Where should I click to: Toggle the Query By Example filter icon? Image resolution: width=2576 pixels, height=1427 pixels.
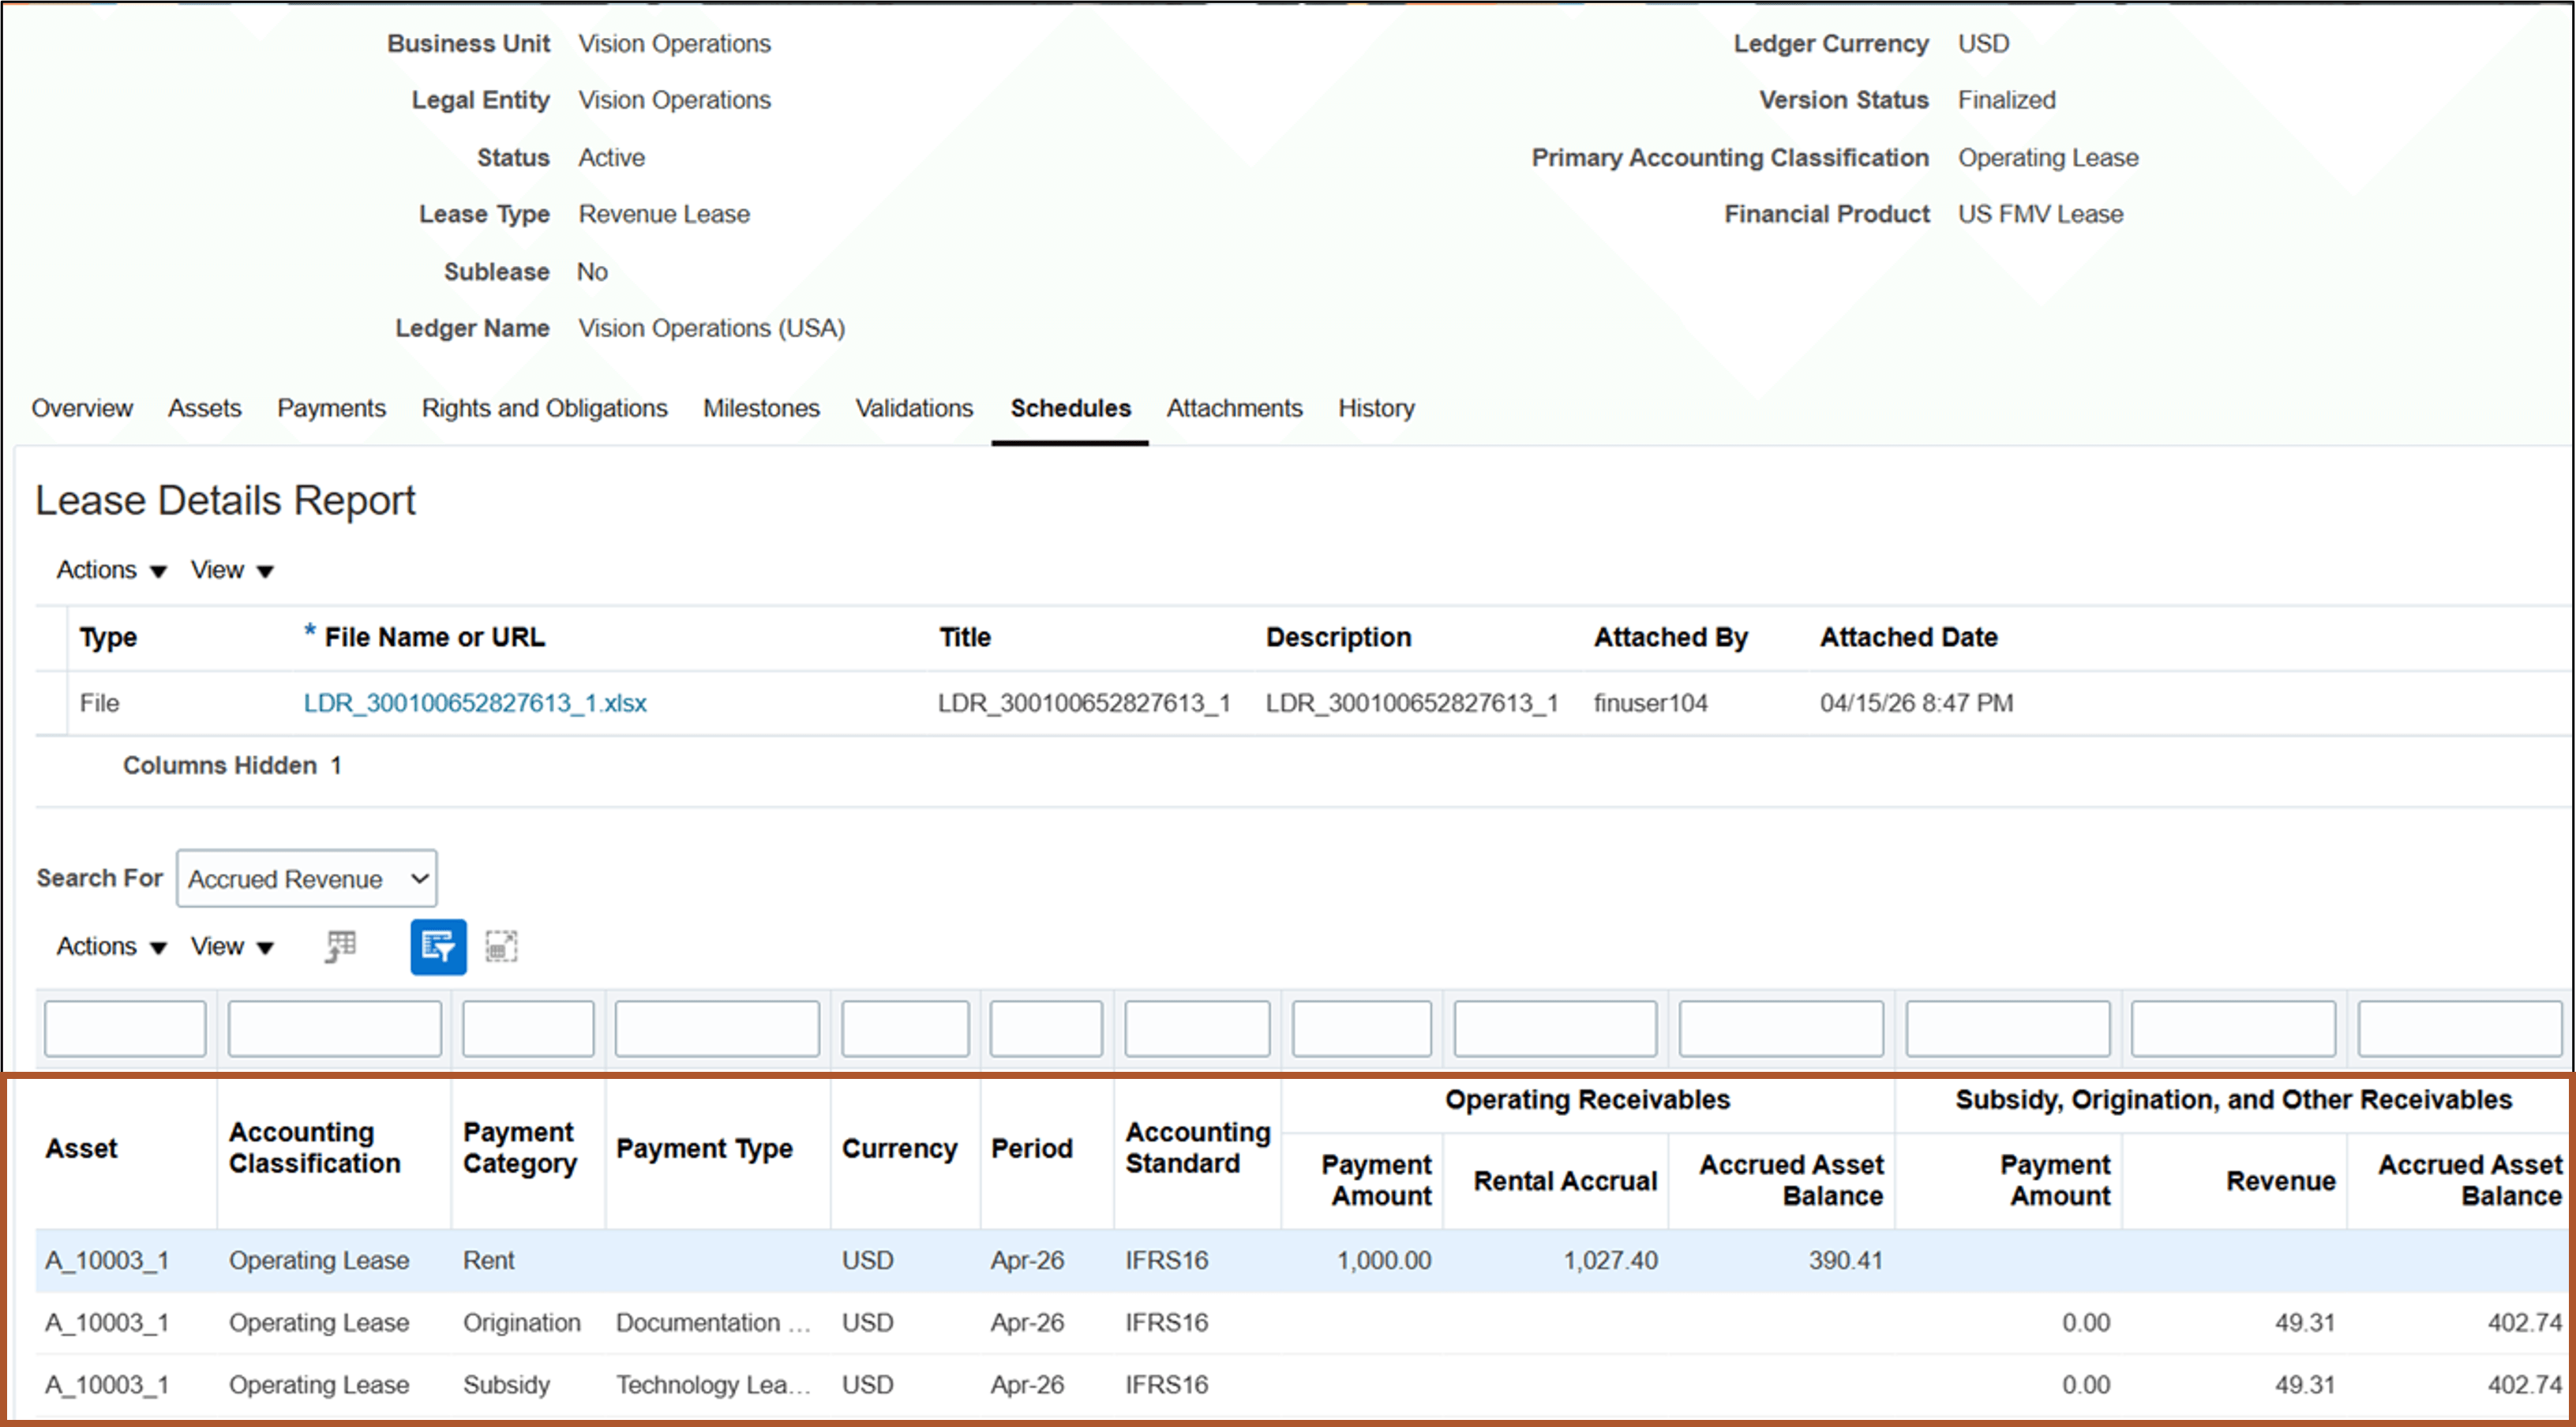click(x=438, y=946)
